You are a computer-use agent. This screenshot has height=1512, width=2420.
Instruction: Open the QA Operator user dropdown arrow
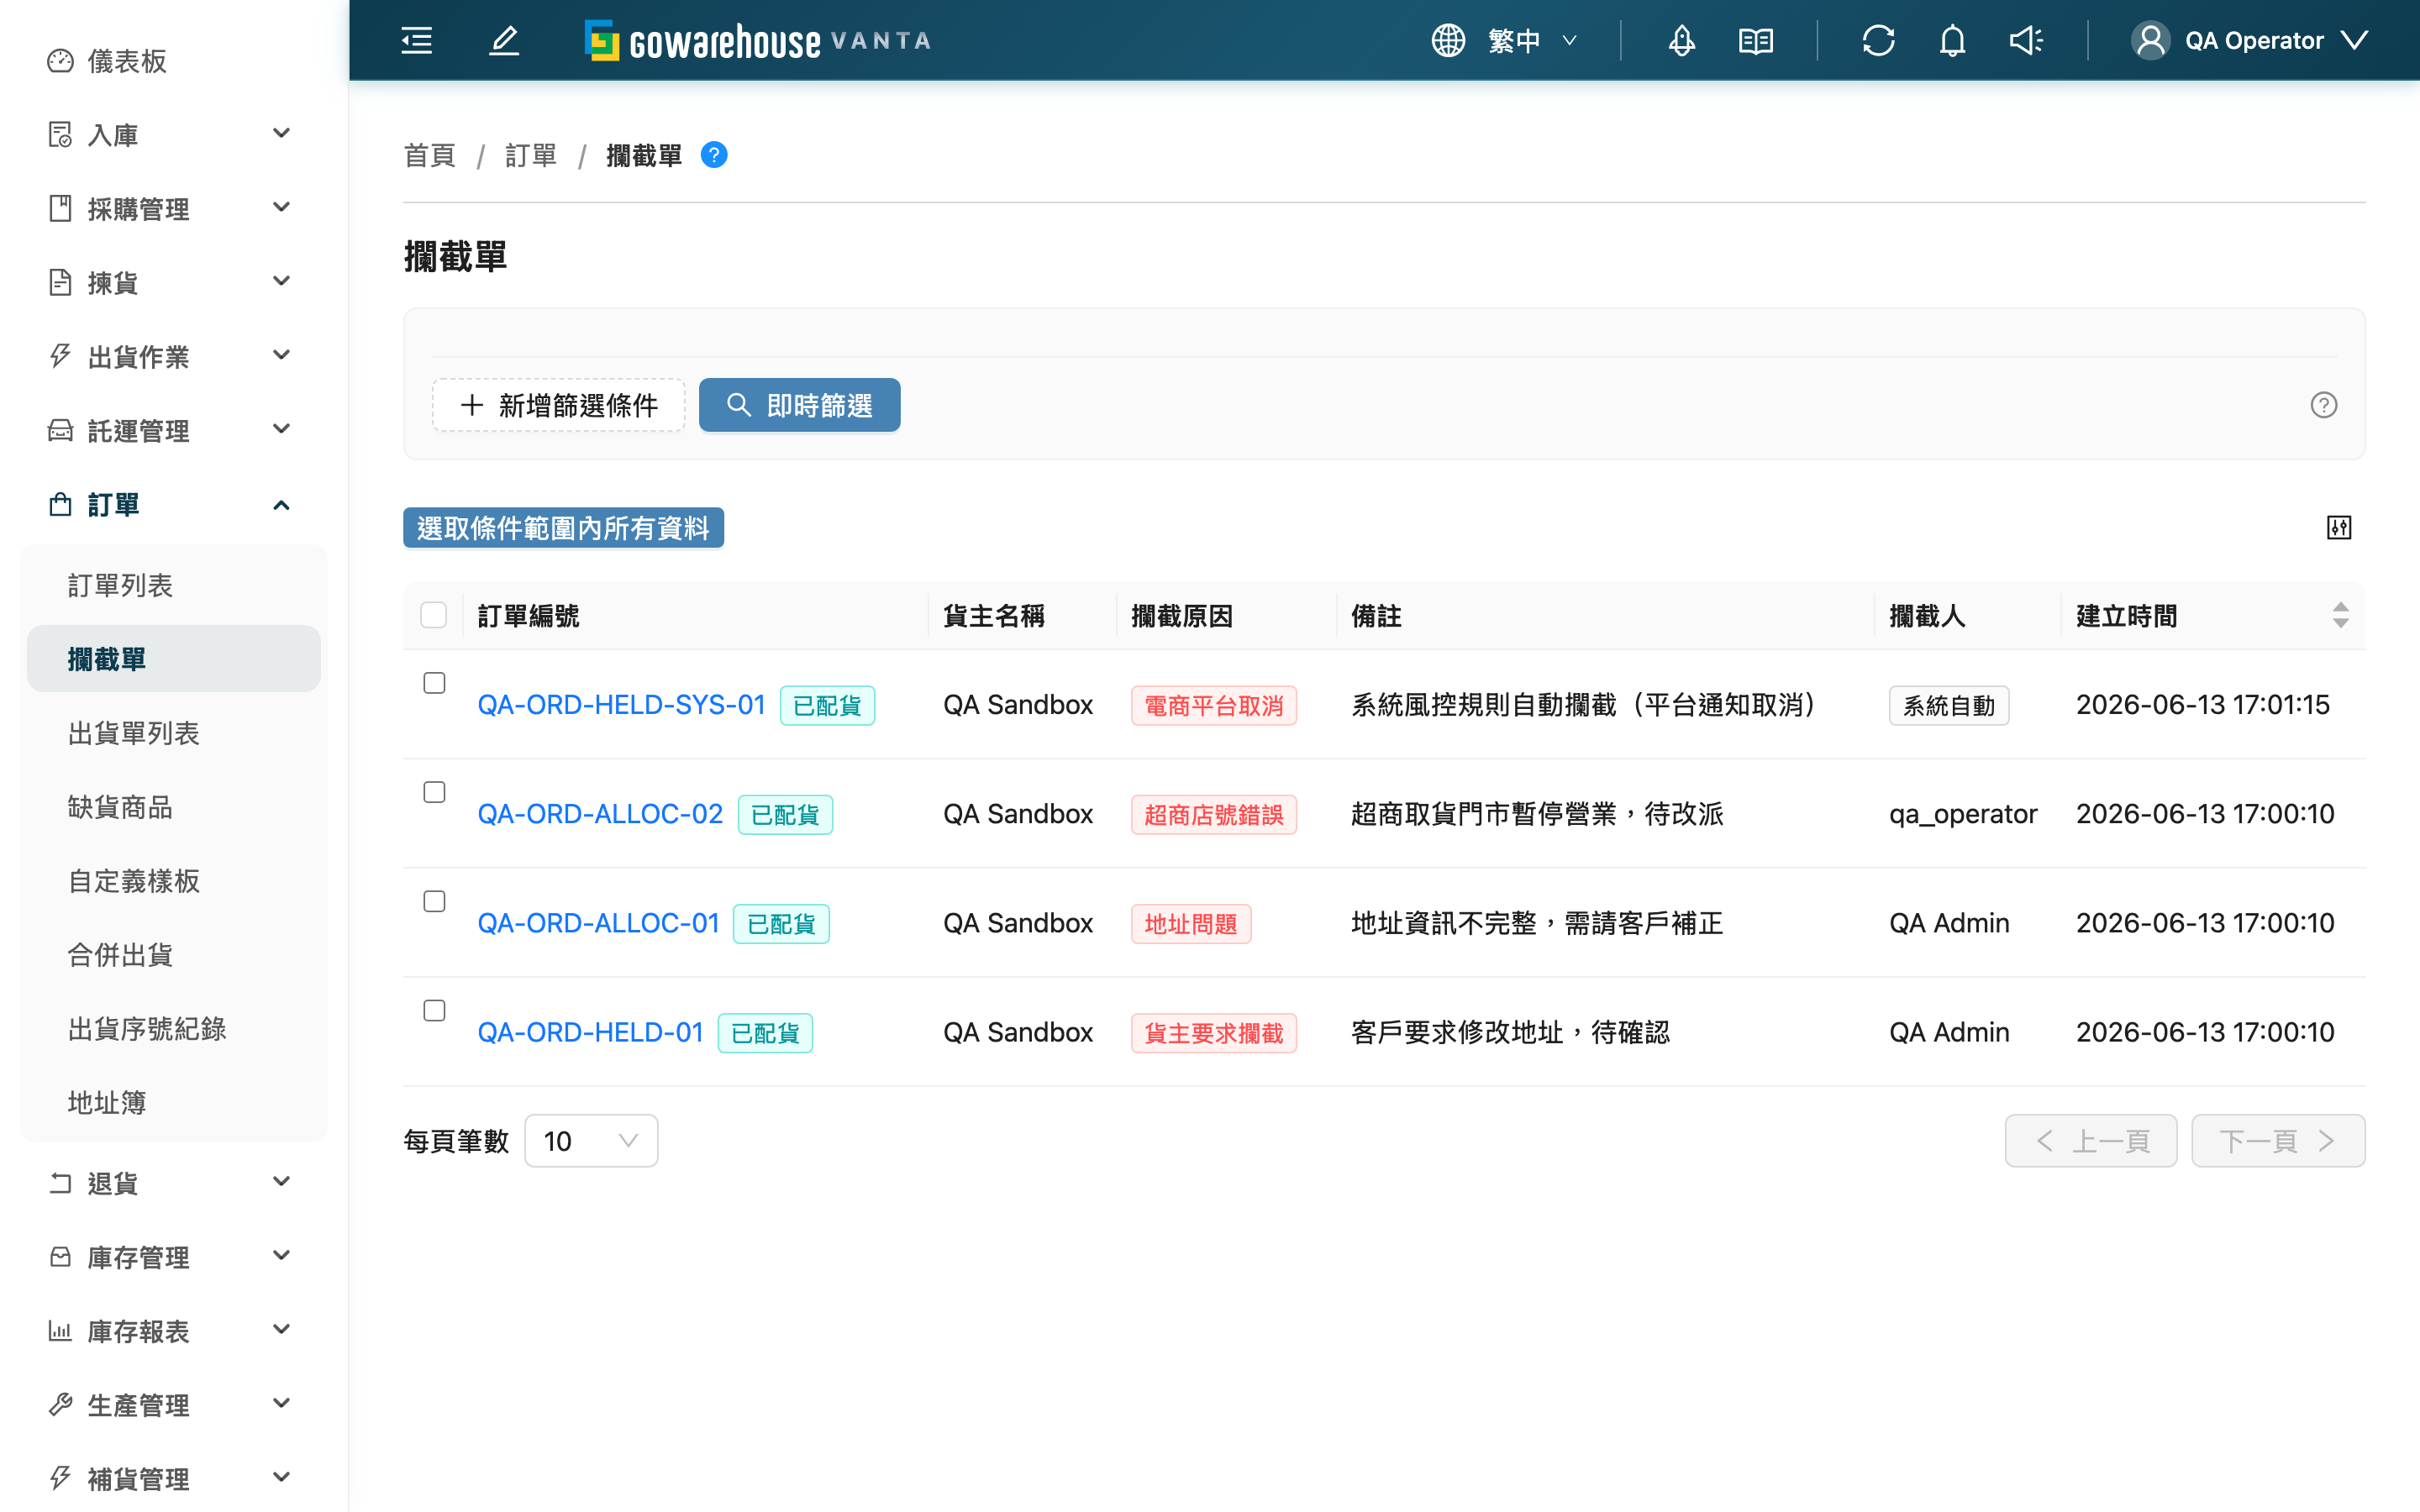2355,41
